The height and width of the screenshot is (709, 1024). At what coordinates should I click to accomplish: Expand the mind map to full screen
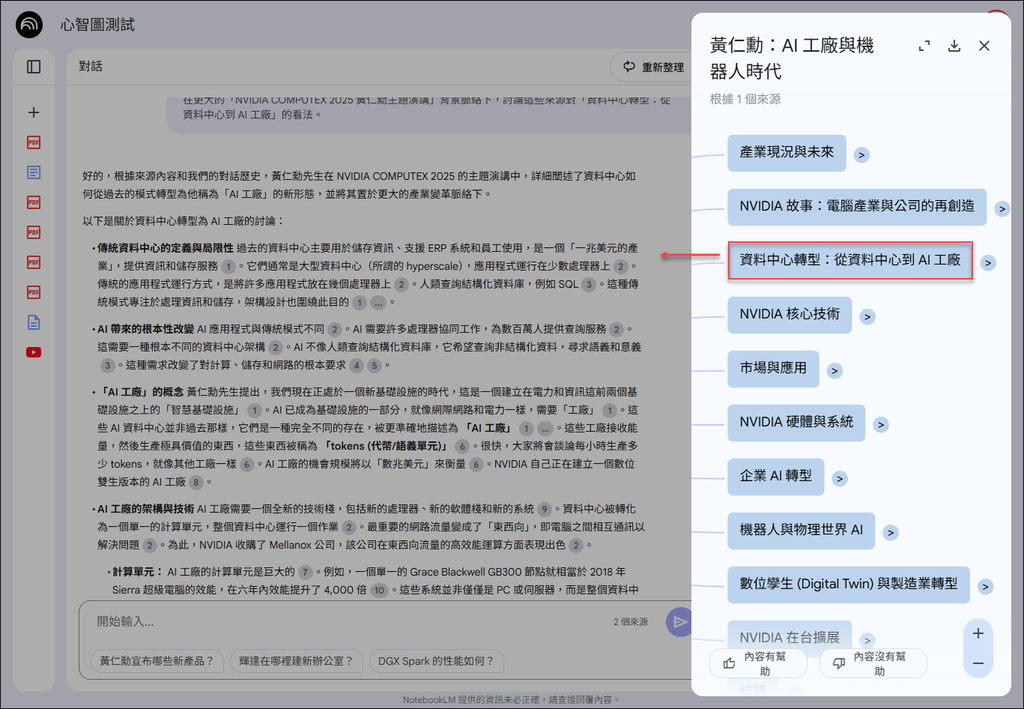click(924, 46)
